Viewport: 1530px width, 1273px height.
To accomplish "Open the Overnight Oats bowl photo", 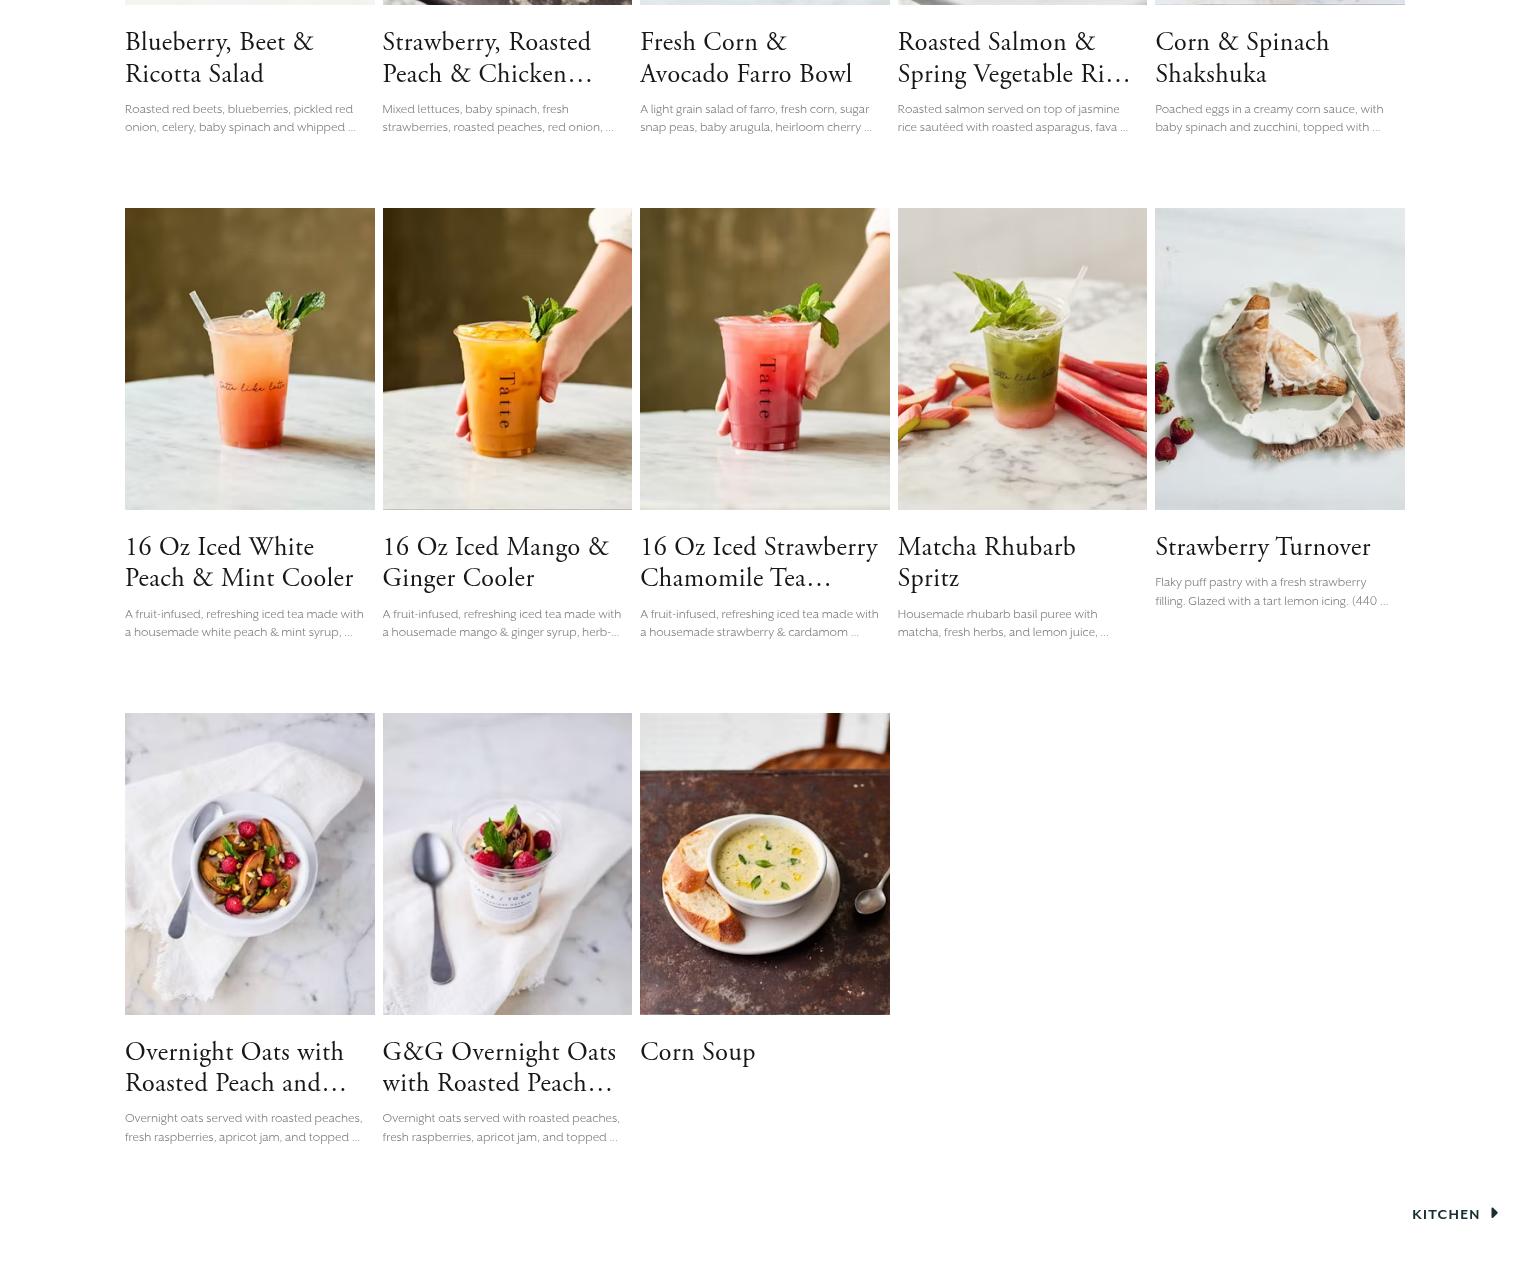I will (x=250, y=864).
